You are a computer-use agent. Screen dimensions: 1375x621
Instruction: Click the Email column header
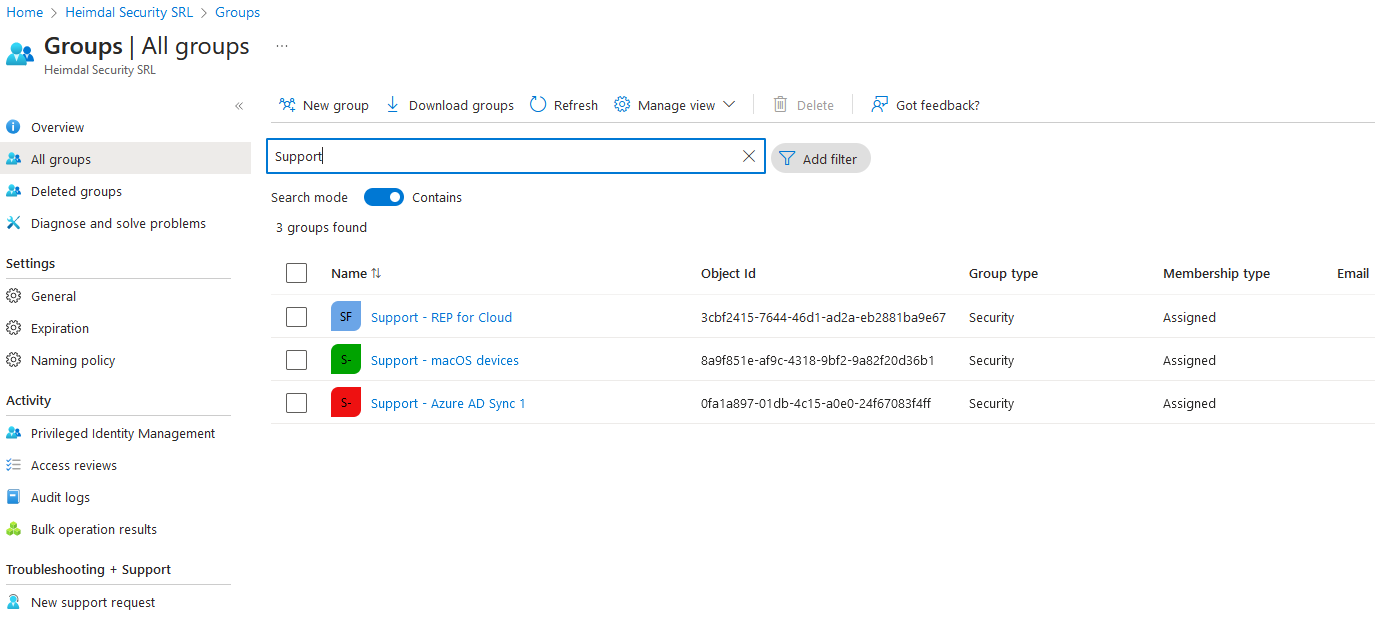click(1353, 273)
